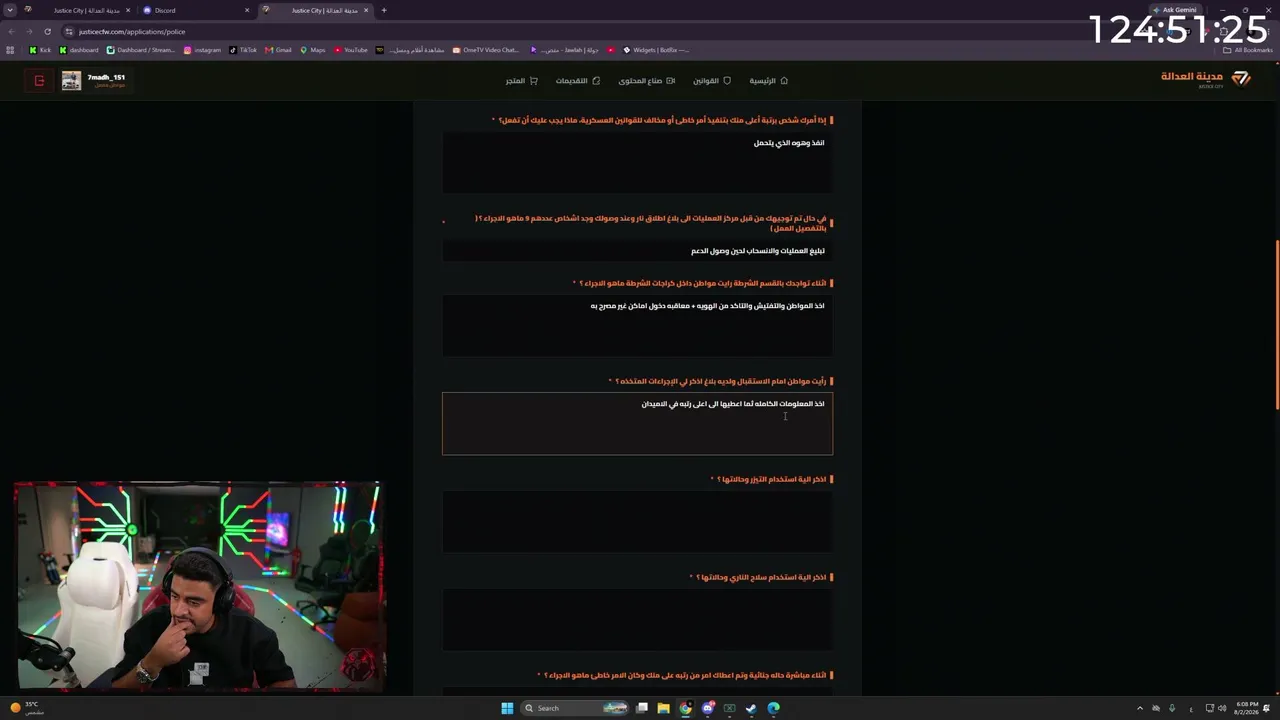Open the bookmarks apps grid icon
Image resolution: width=1280 pixels, height=720 pixels.
pyautogui.click(x=11, y=50)
